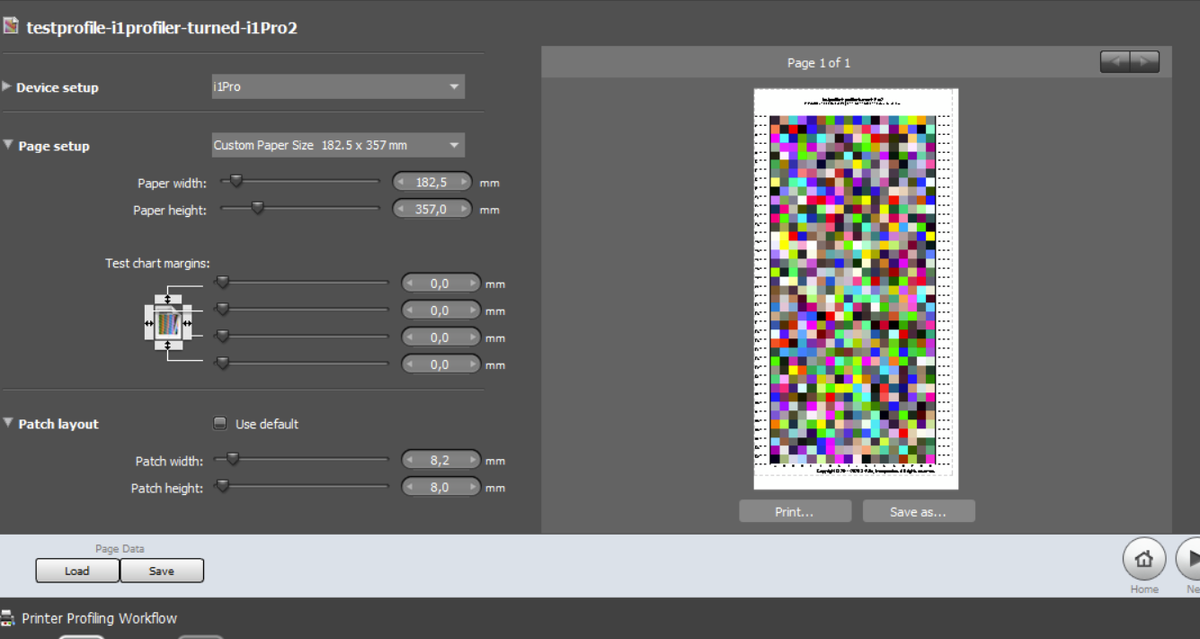Click the Paper width slider handle

click(236, 181)
